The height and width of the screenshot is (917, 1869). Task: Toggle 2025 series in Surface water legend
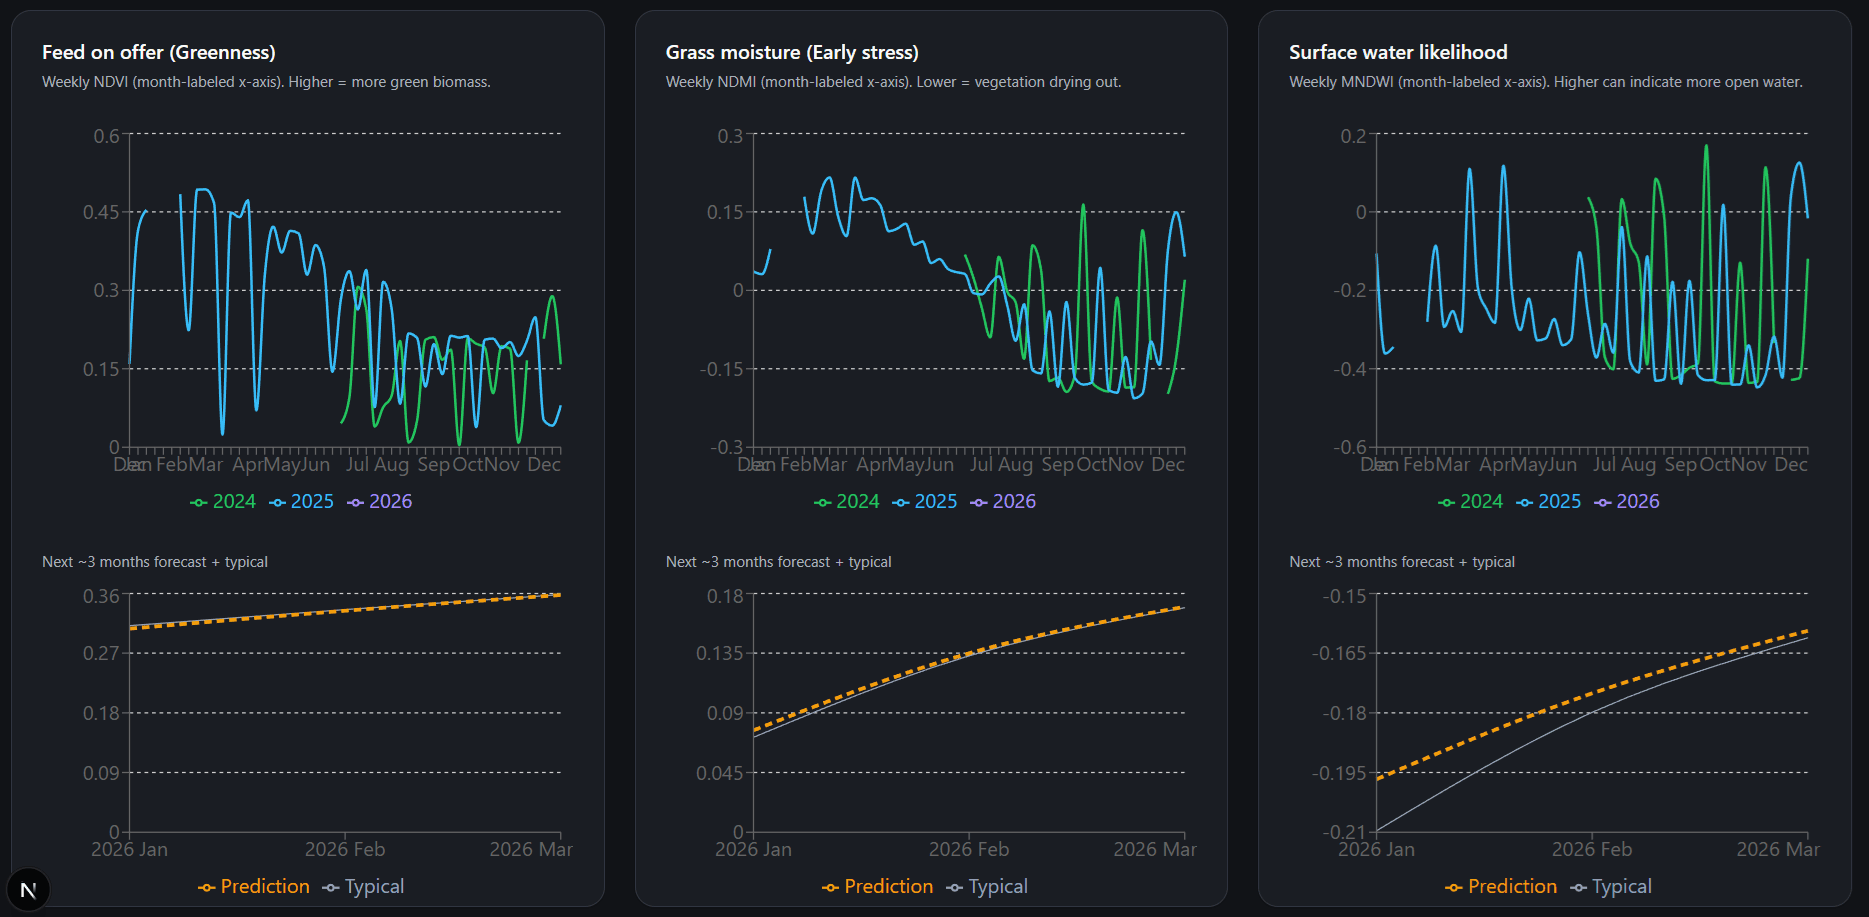click(1548, 502)
